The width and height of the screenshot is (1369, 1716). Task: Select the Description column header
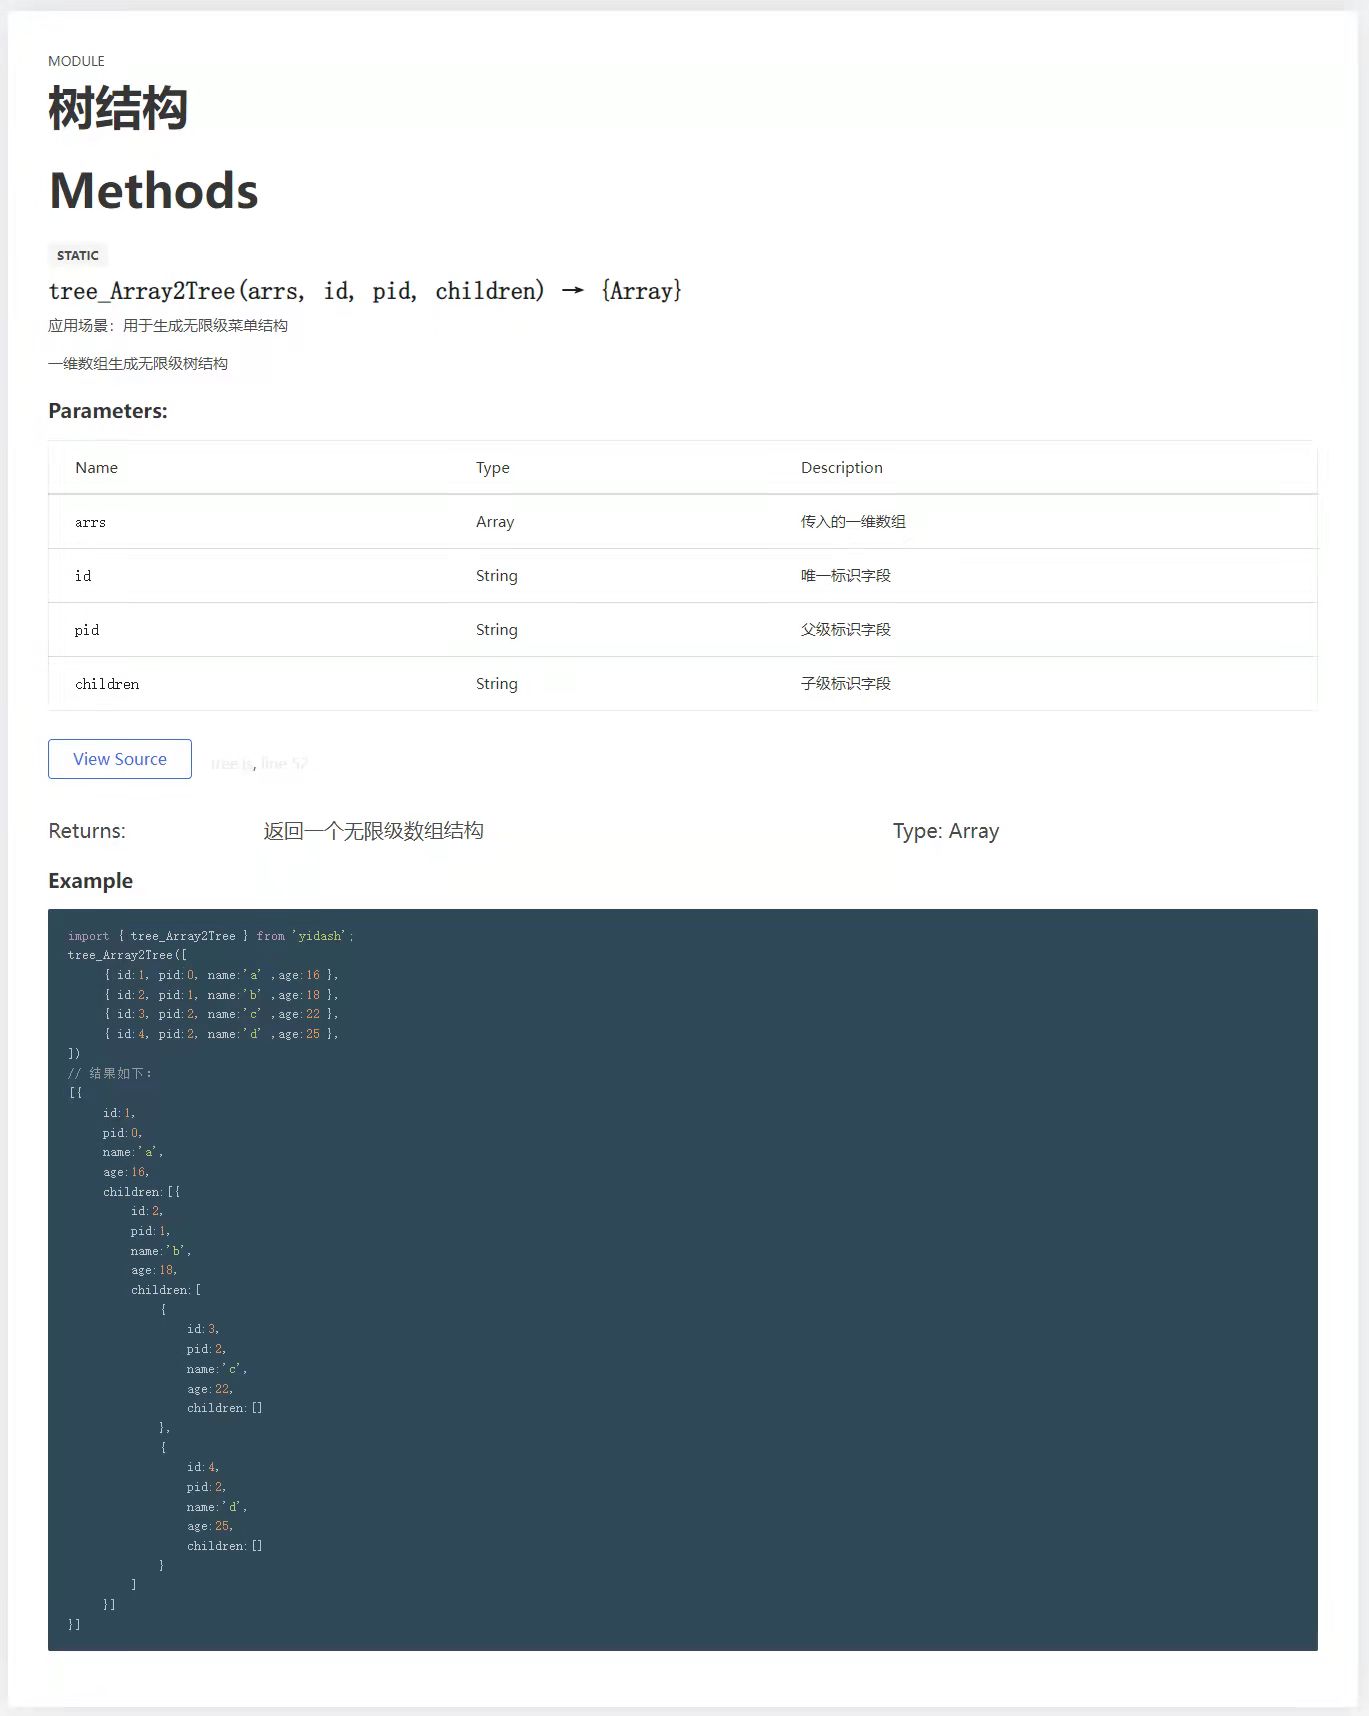(842, 467)
